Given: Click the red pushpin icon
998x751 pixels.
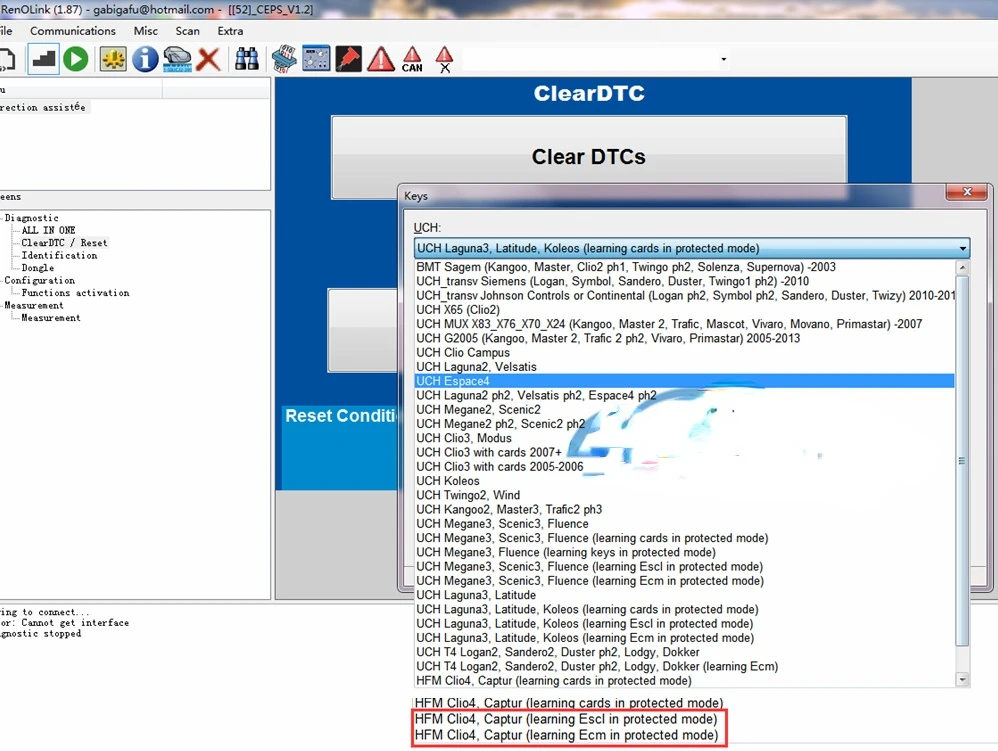Looking at the screenshot, I should click(348, 59).
